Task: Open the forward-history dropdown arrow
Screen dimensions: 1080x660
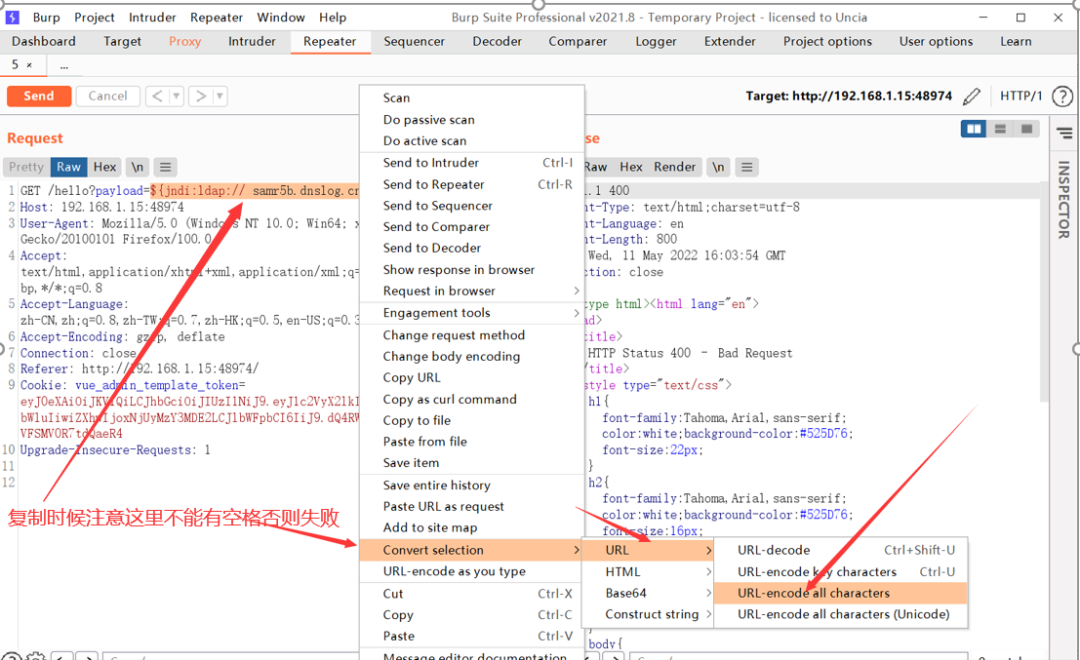Action: [x=220, y=96]
